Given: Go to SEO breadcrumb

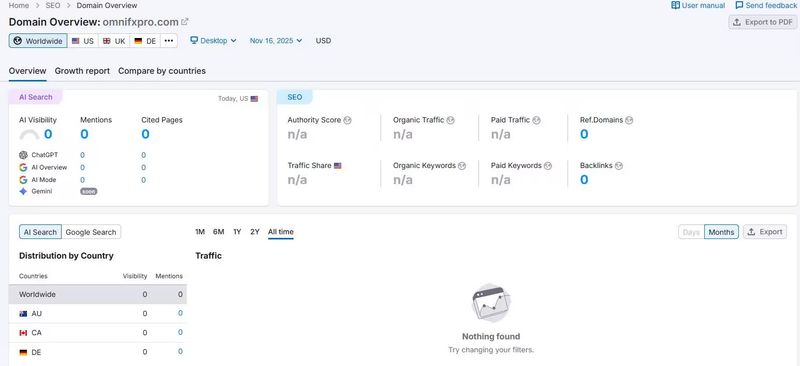Looking at the screenshot, I should coord(53,6).
